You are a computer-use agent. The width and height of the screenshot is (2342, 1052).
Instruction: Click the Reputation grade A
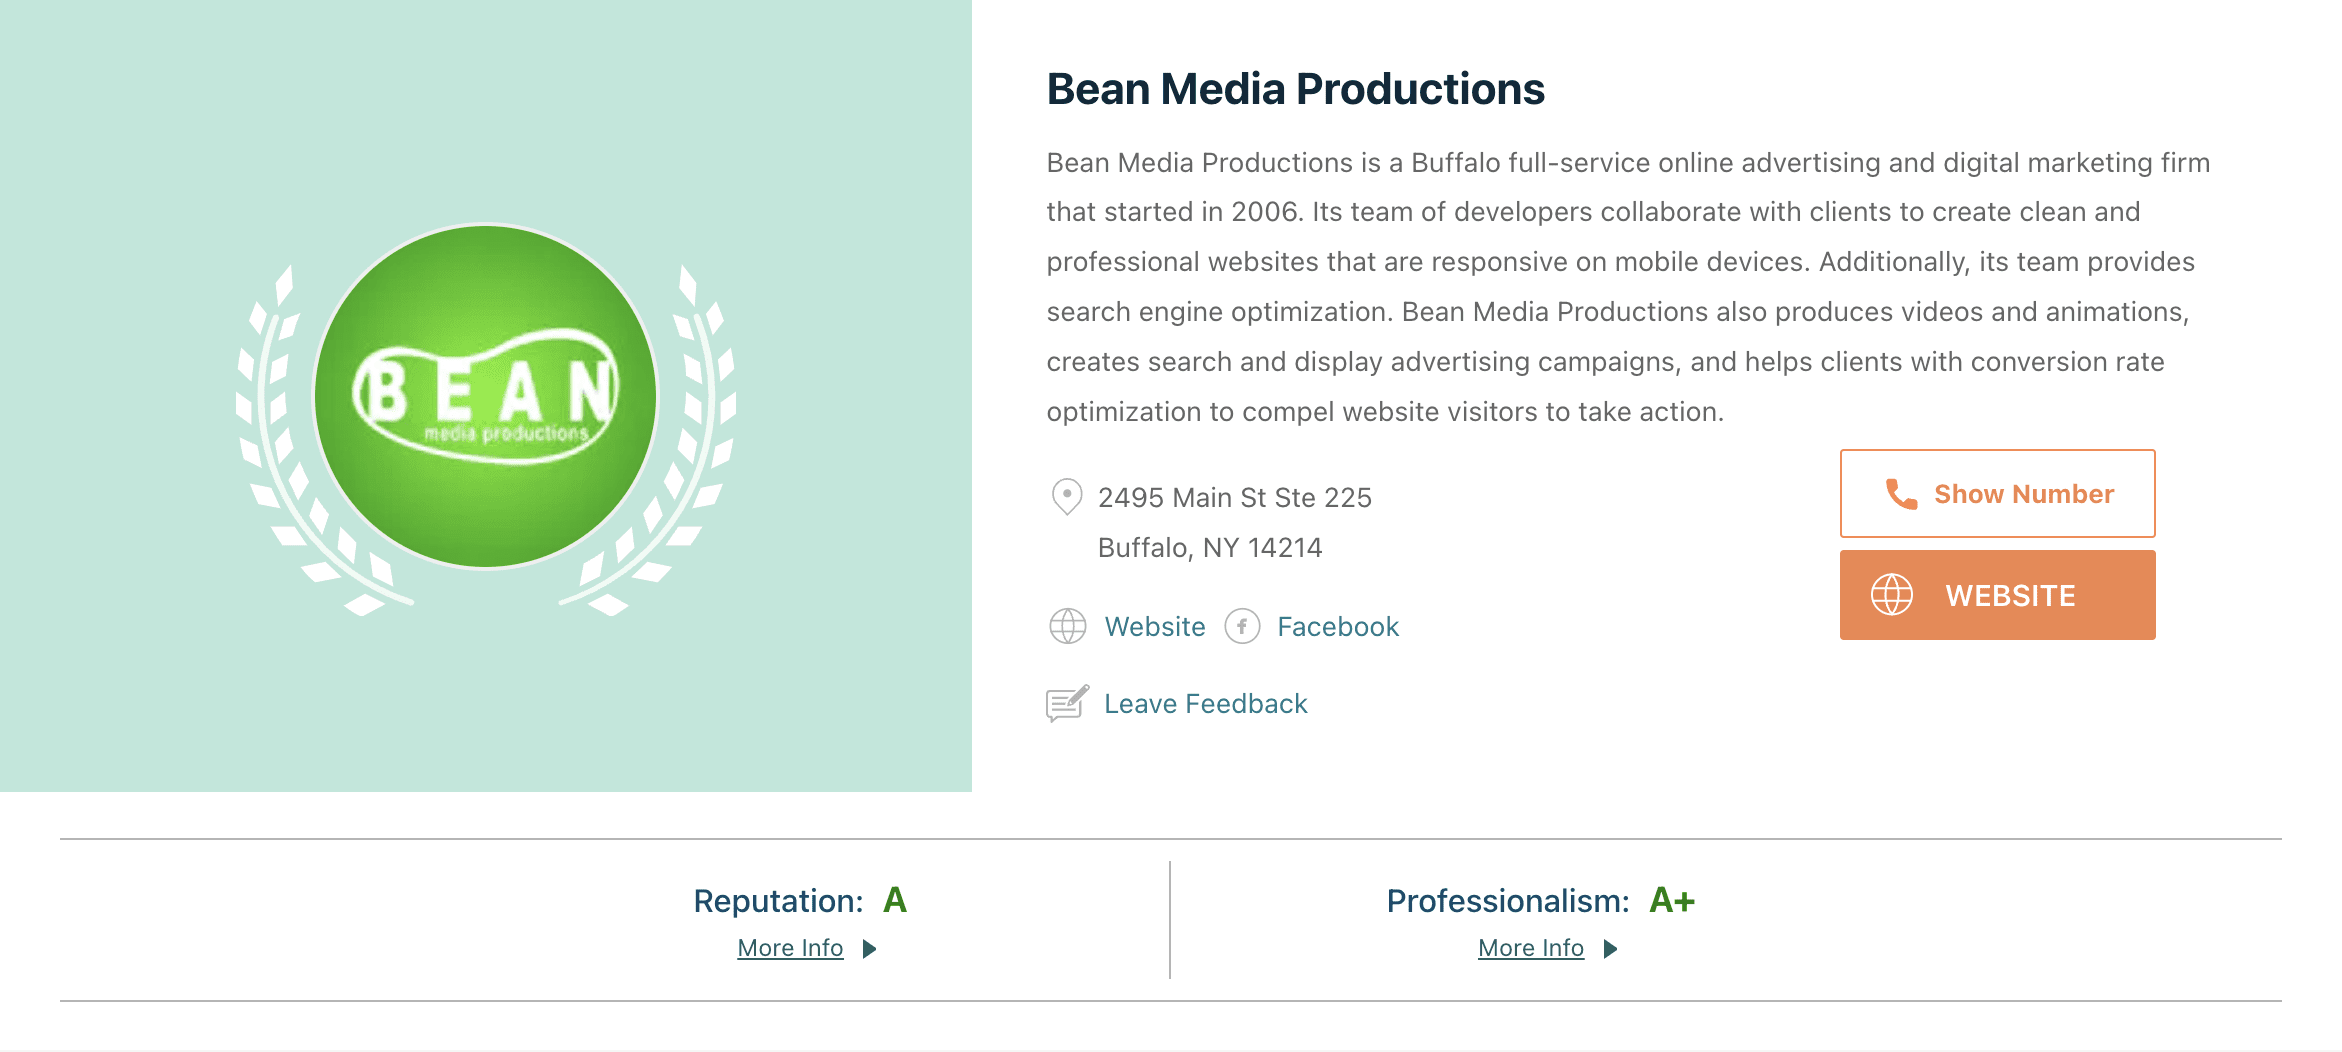pyautogui.click(x=895, y=900)
